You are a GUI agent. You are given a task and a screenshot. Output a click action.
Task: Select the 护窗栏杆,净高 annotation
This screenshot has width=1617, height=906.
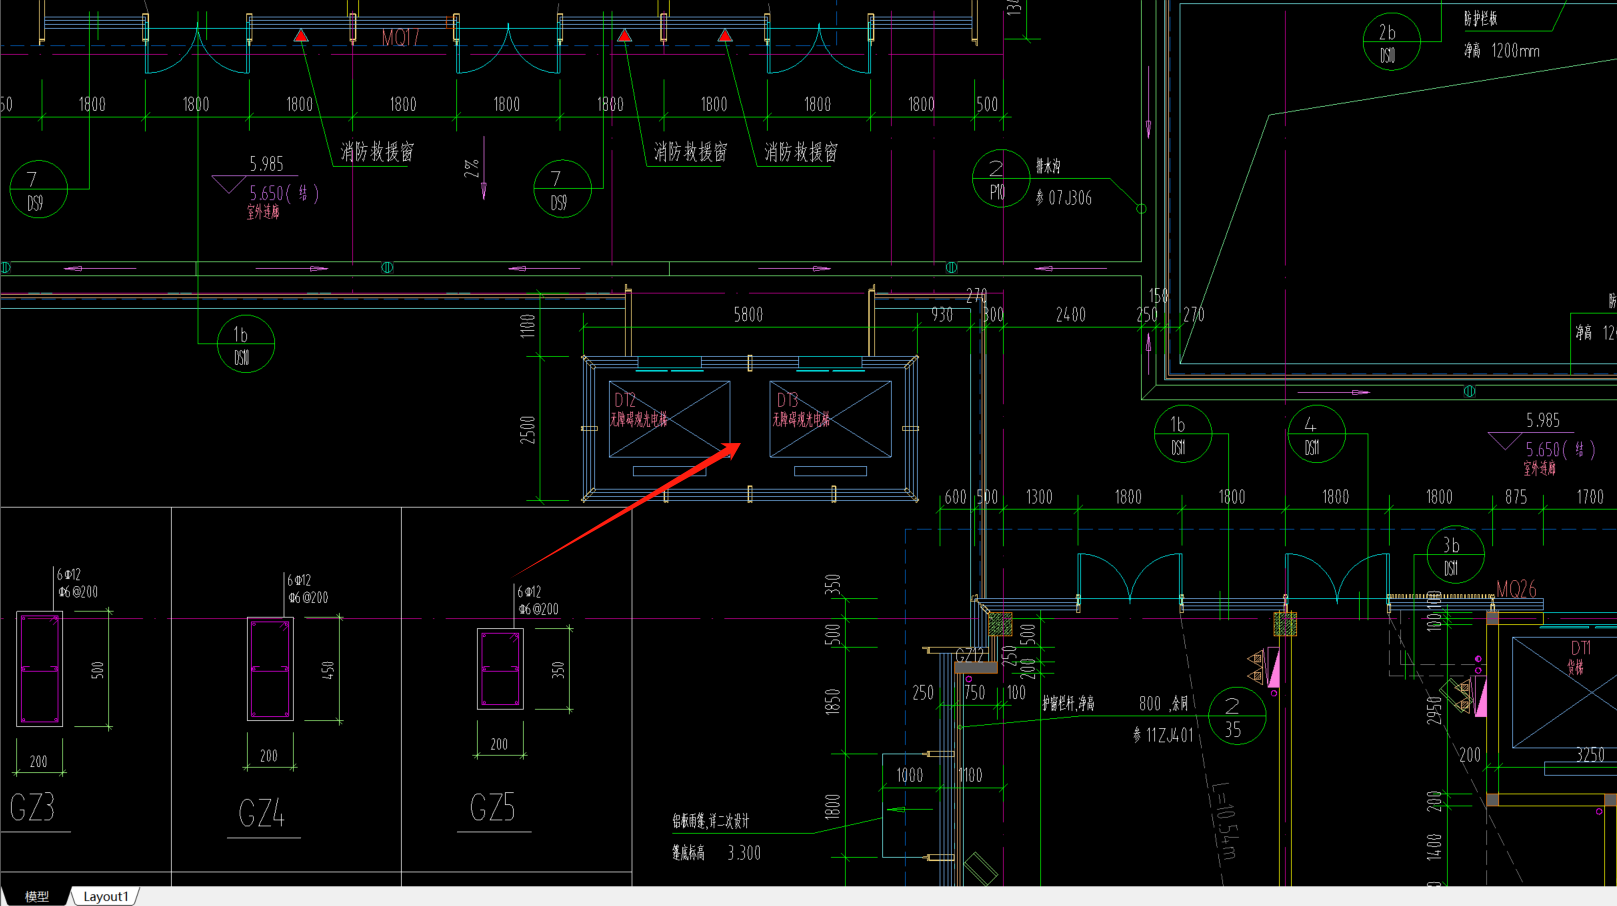pyautogui.click(x=1068, y=704)
